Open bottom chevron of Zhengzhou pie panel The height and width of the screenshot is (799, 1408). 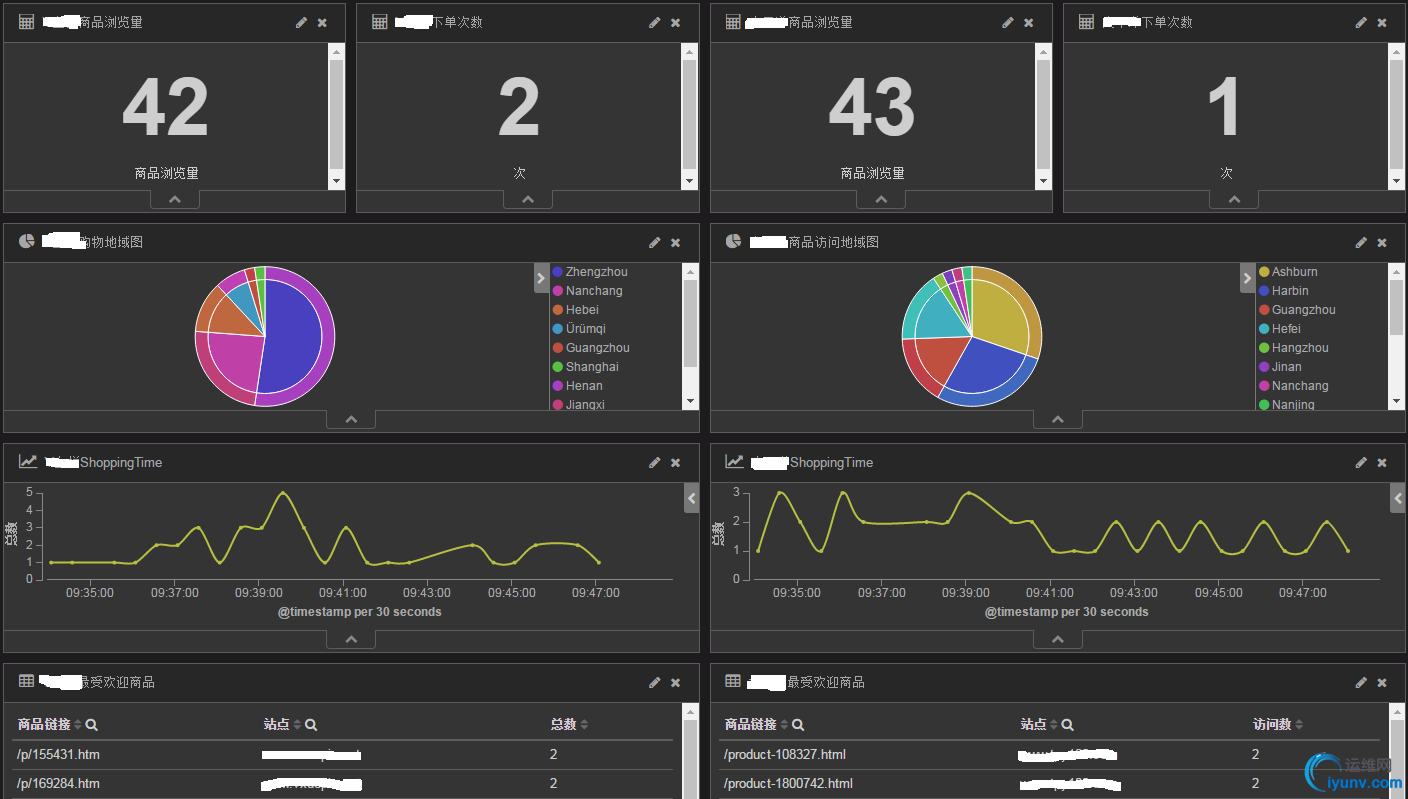coord(351,420)
